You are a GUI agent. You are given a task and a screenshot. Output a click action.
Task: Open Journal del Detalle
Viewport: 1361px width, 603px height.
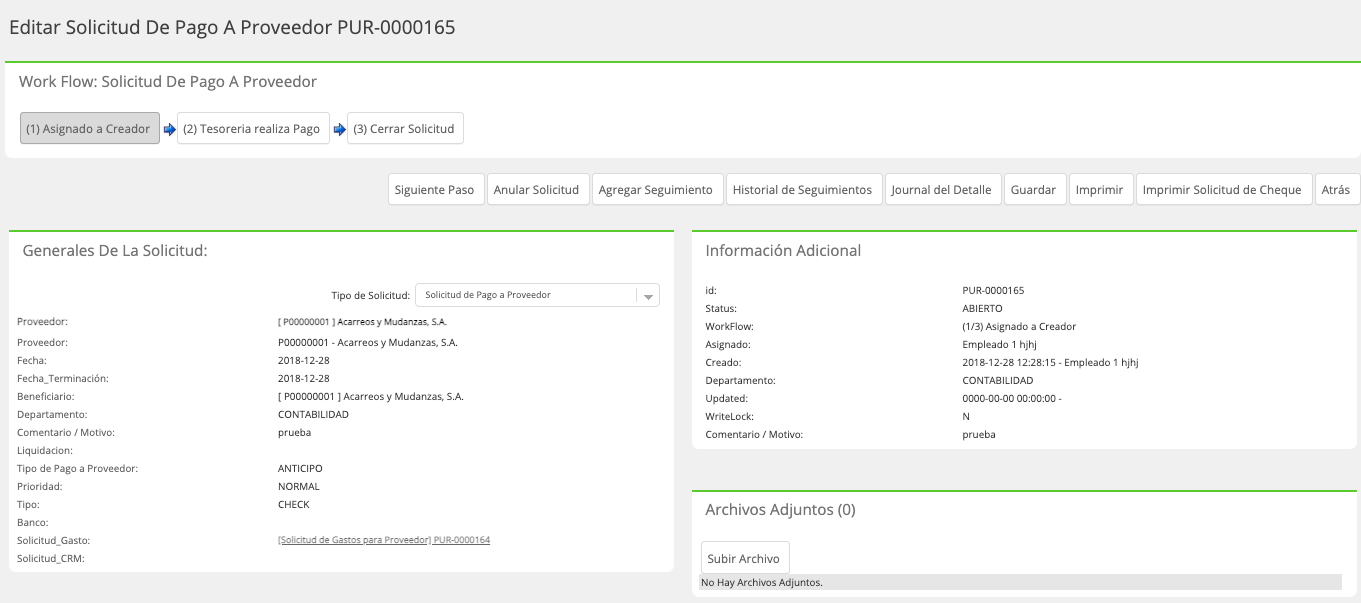point(942,190)
